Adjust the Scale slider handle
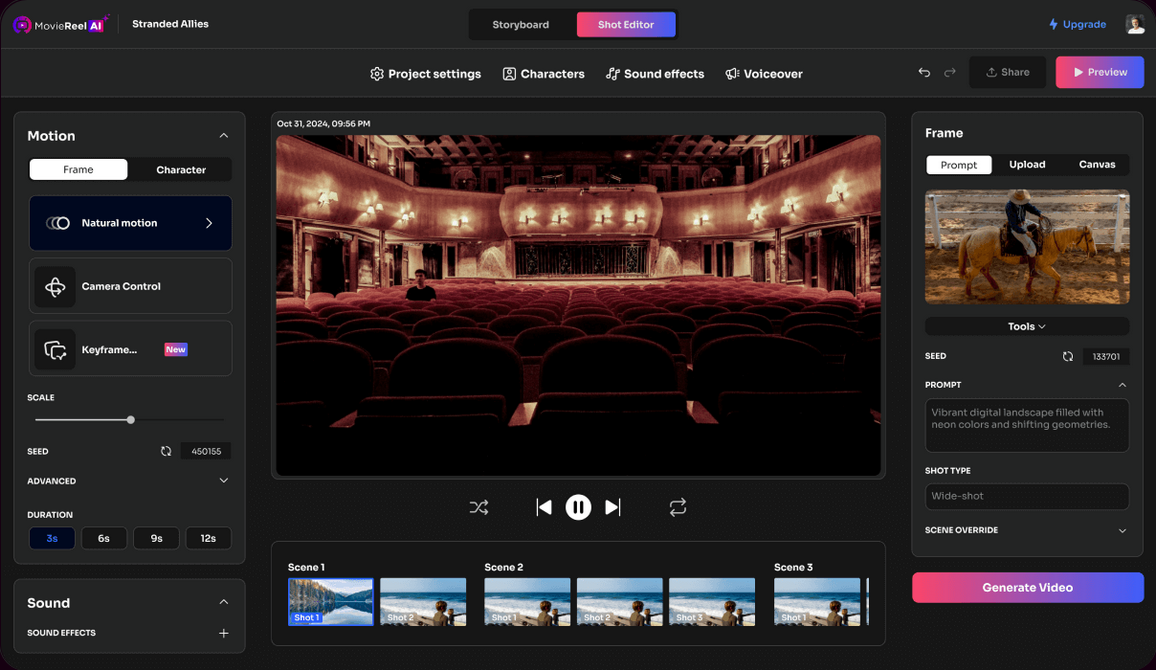 pyautogui.click(x=131, y=420)
